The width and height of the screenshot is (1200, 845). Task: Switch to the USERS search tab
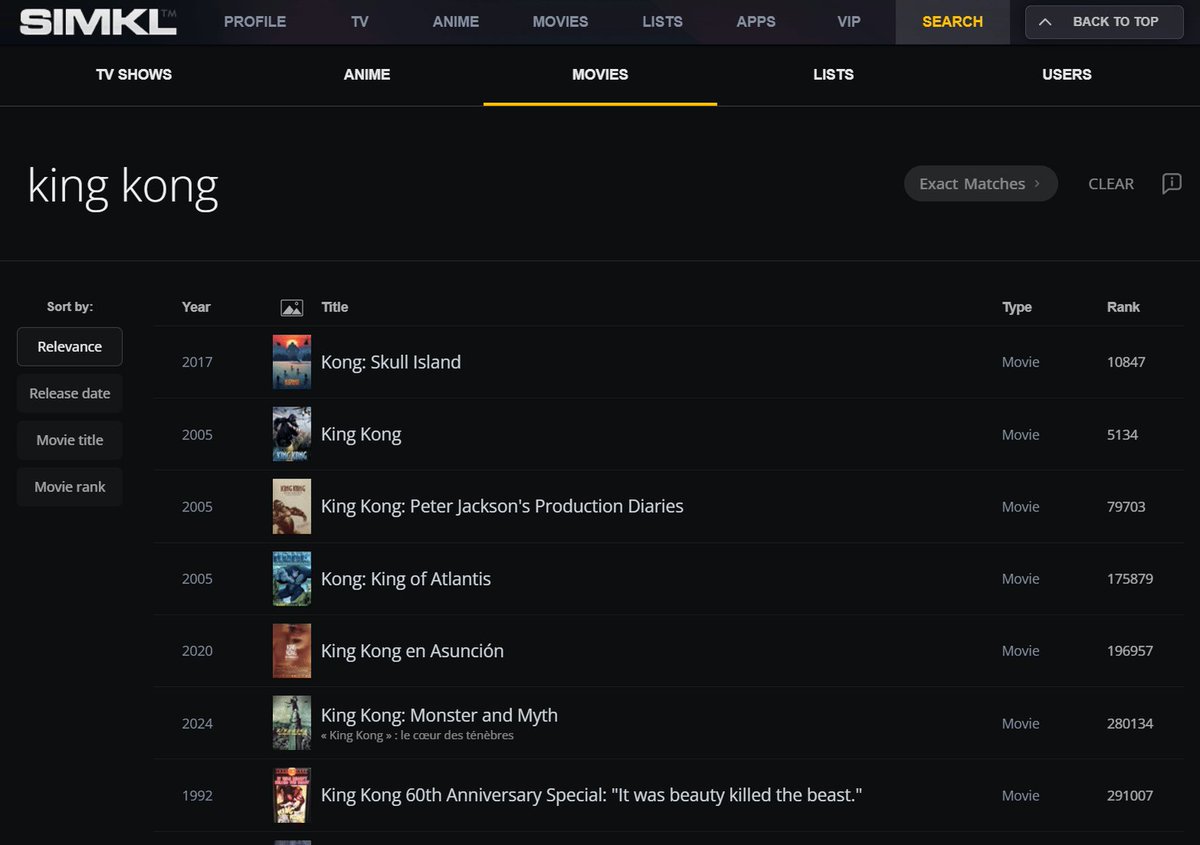point(1067,75)
